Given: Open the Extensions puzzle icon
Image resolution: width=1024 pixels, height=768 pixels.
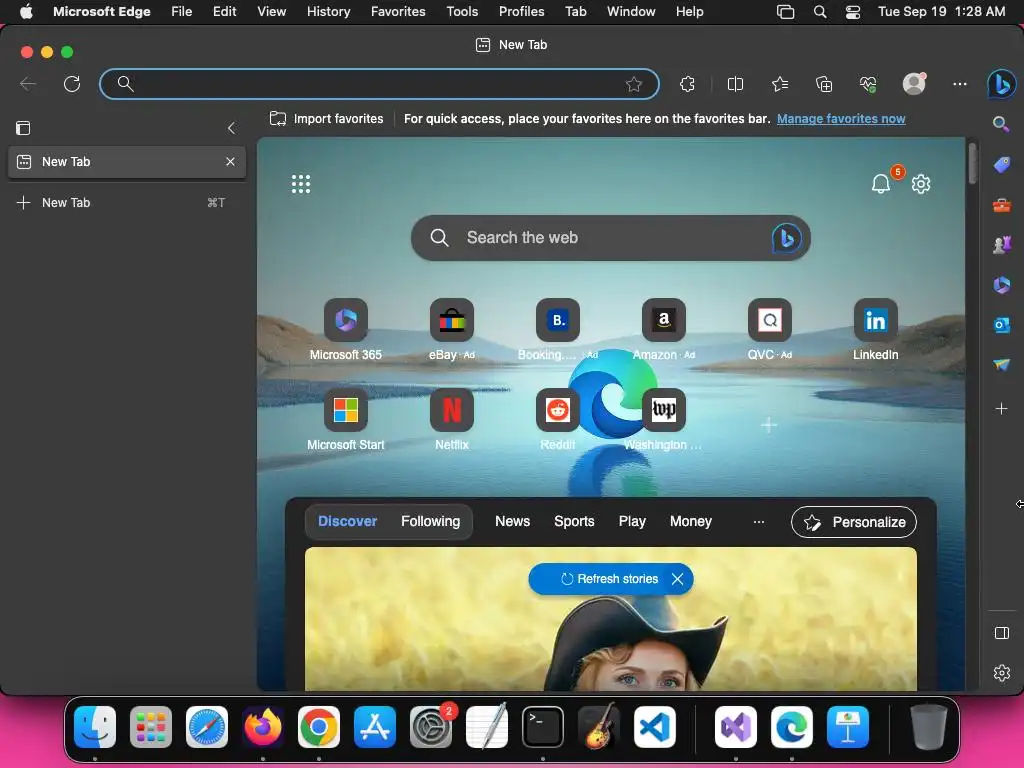Looking at the screenshot, I should [x=687, y=84].
